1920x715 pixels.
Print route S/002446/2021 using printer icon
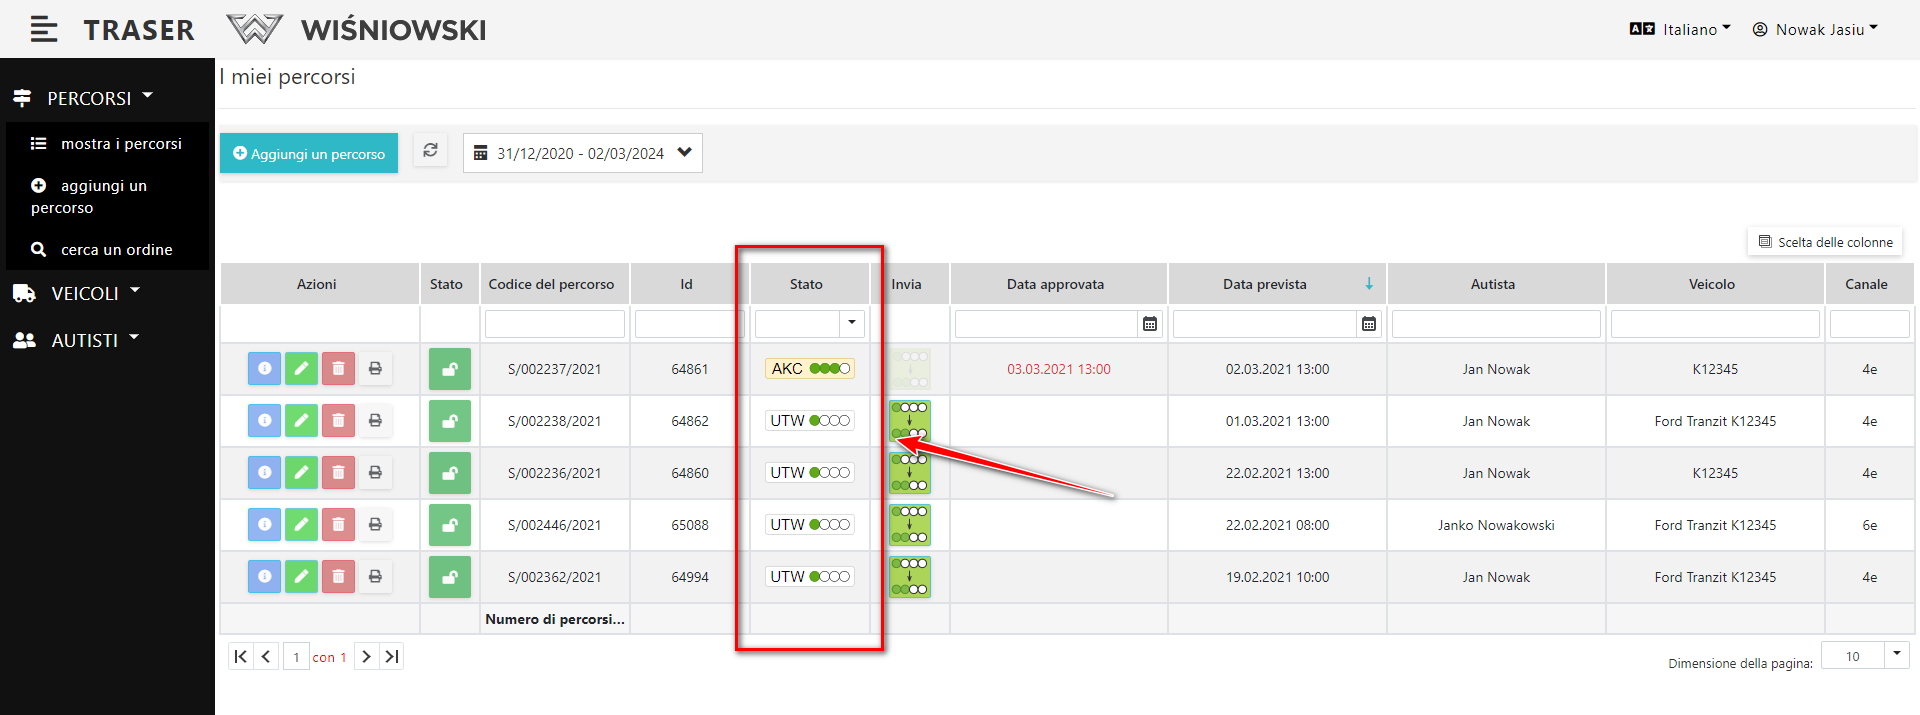click(x=375, y=525)
